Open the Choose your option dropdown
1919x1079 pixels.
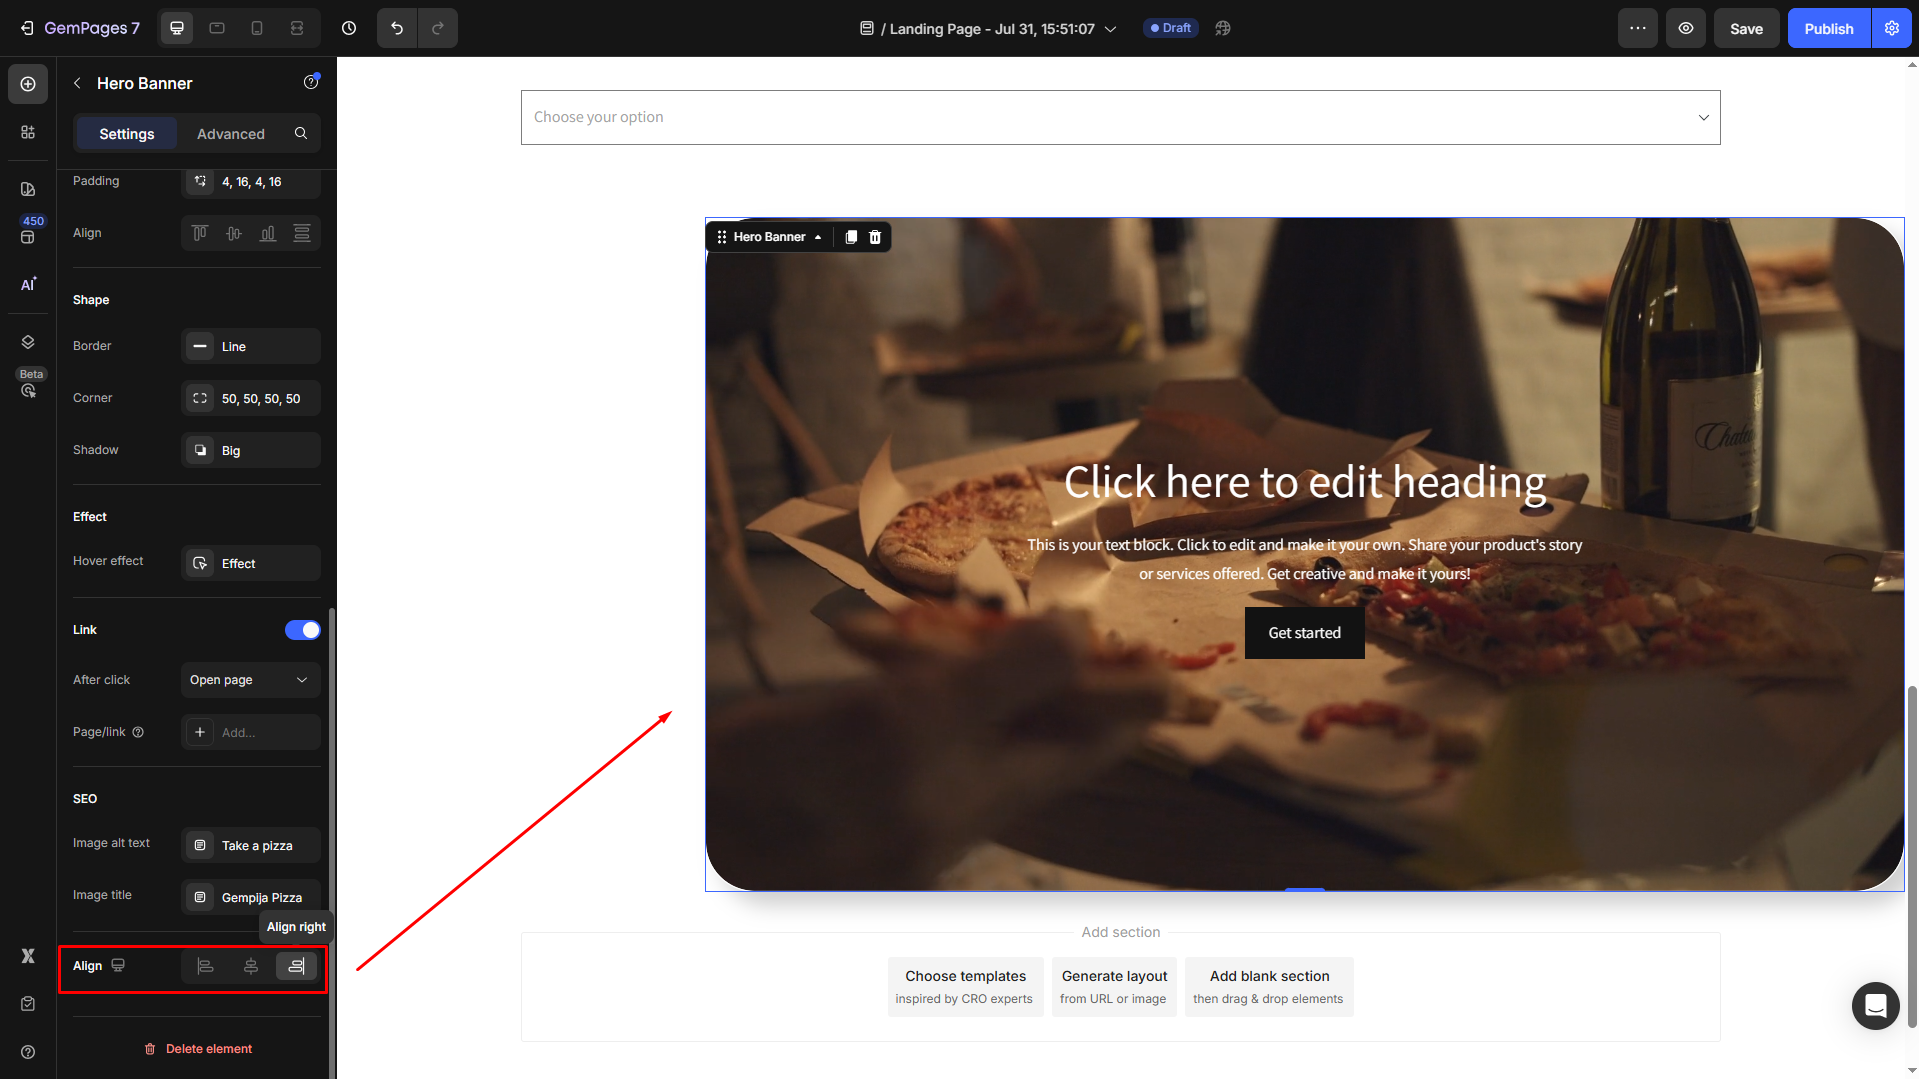[x=1120, y=117]
